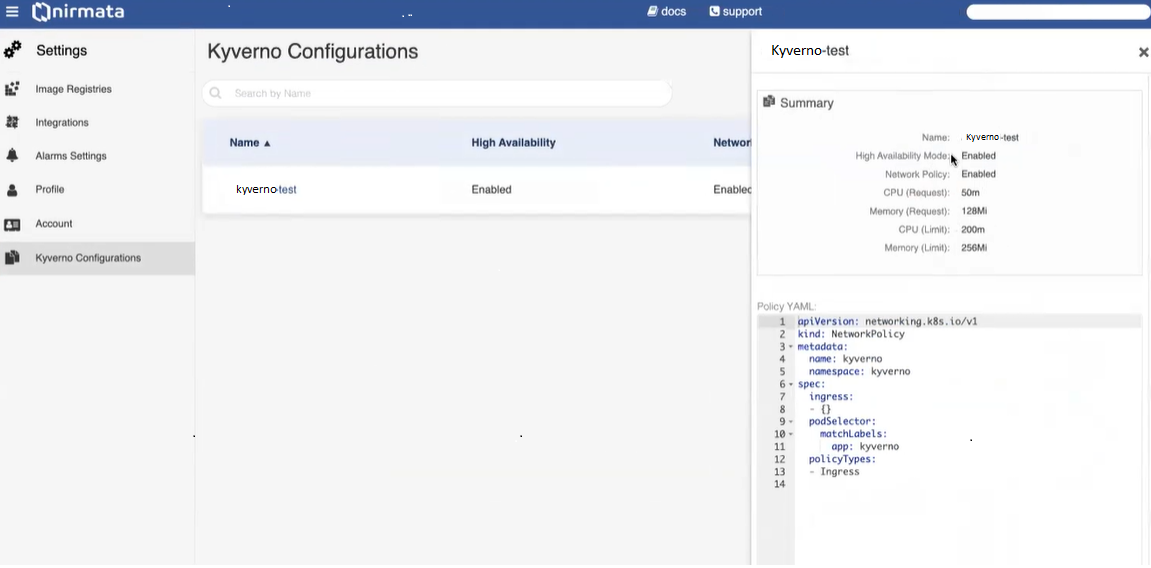This screenshot has width=1151, height=568.
Task: Click the Kyverno Configurations page heading
Action: click(x=313, y=51)
